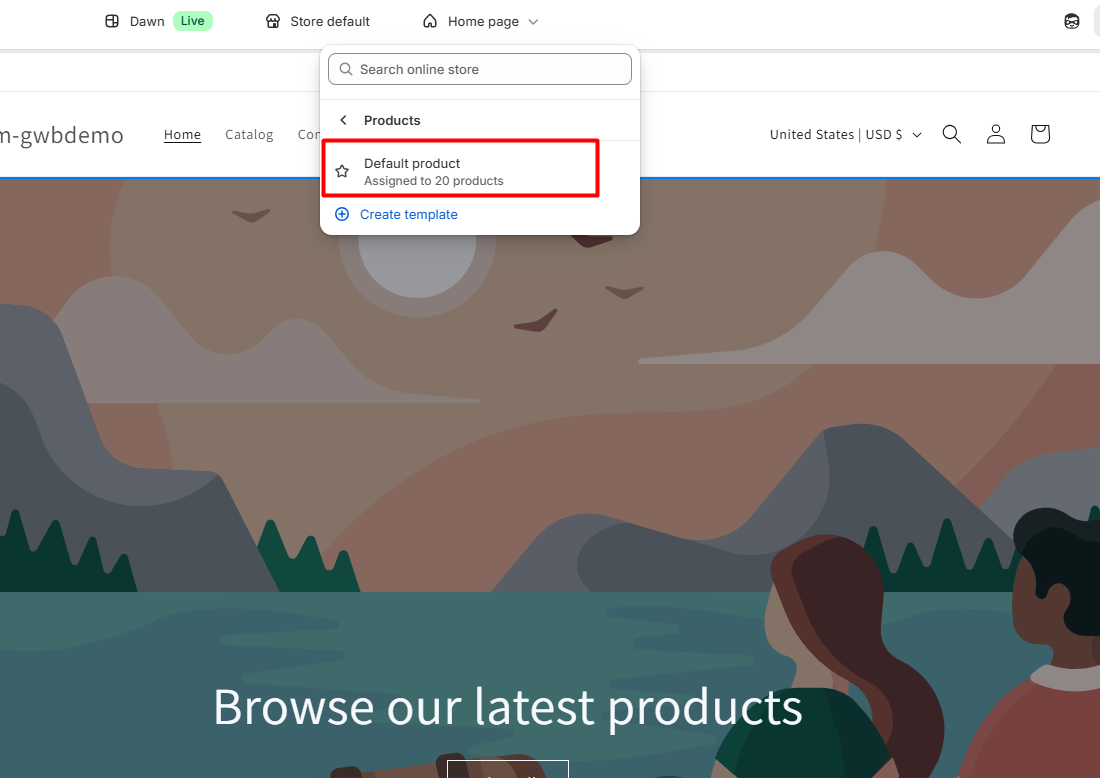This screenshot has height=778, width=1100.
Task: Click the green Live badge
Action: pos(192,21)
